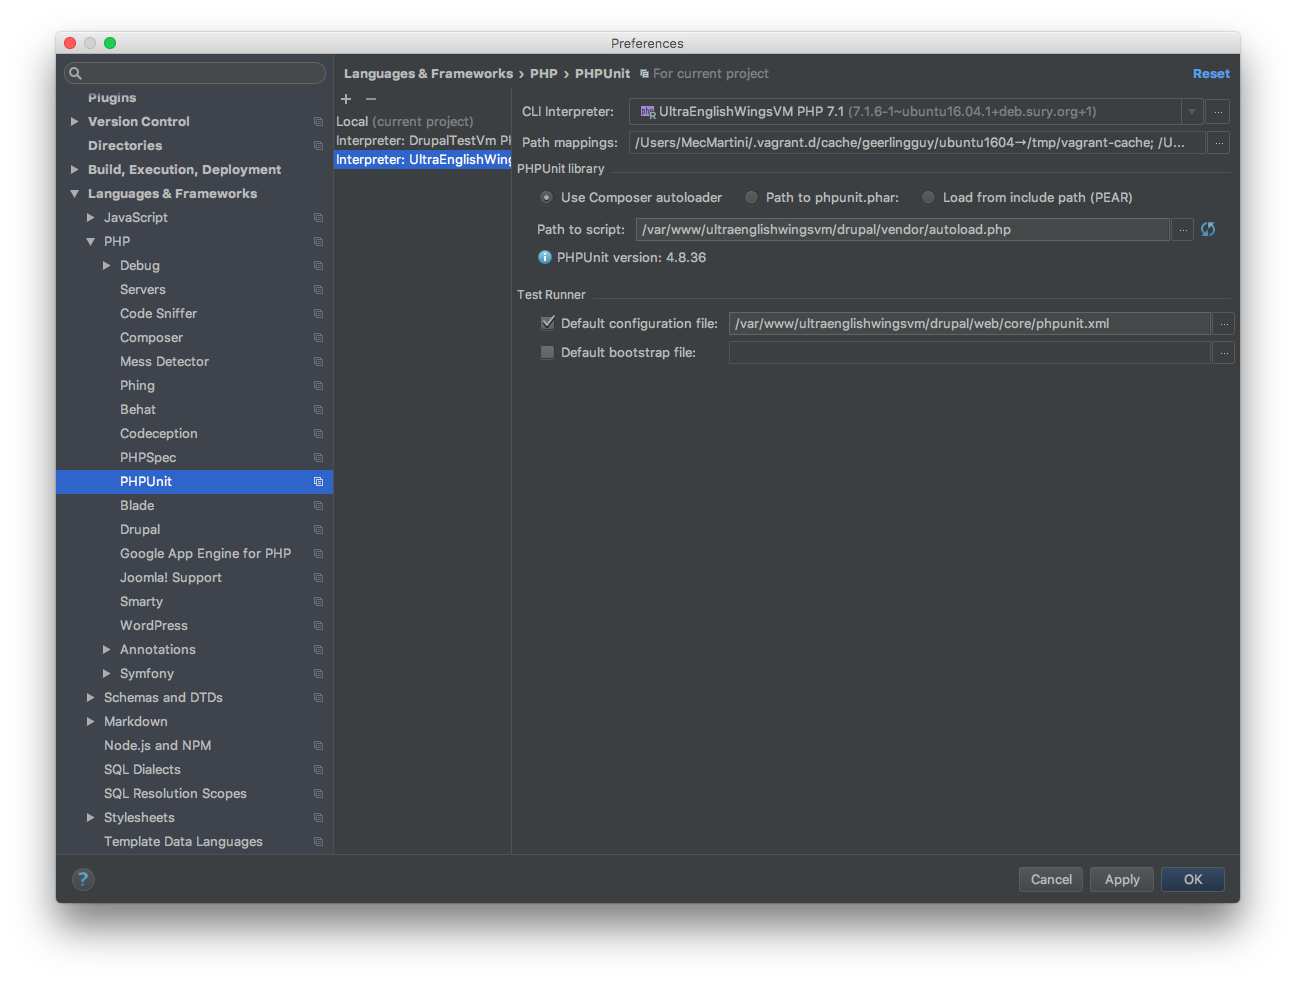Click project-level icon beside WordPress

pyautogui.click(x=318, y=626)
